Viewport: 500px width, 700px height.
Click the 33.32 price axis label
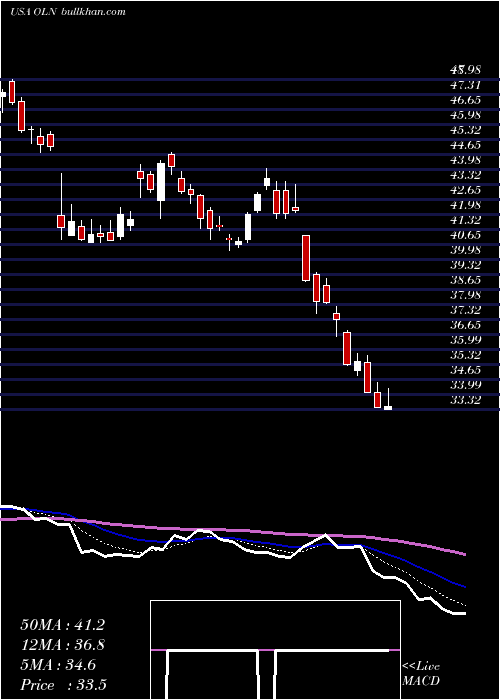[466, 400]
